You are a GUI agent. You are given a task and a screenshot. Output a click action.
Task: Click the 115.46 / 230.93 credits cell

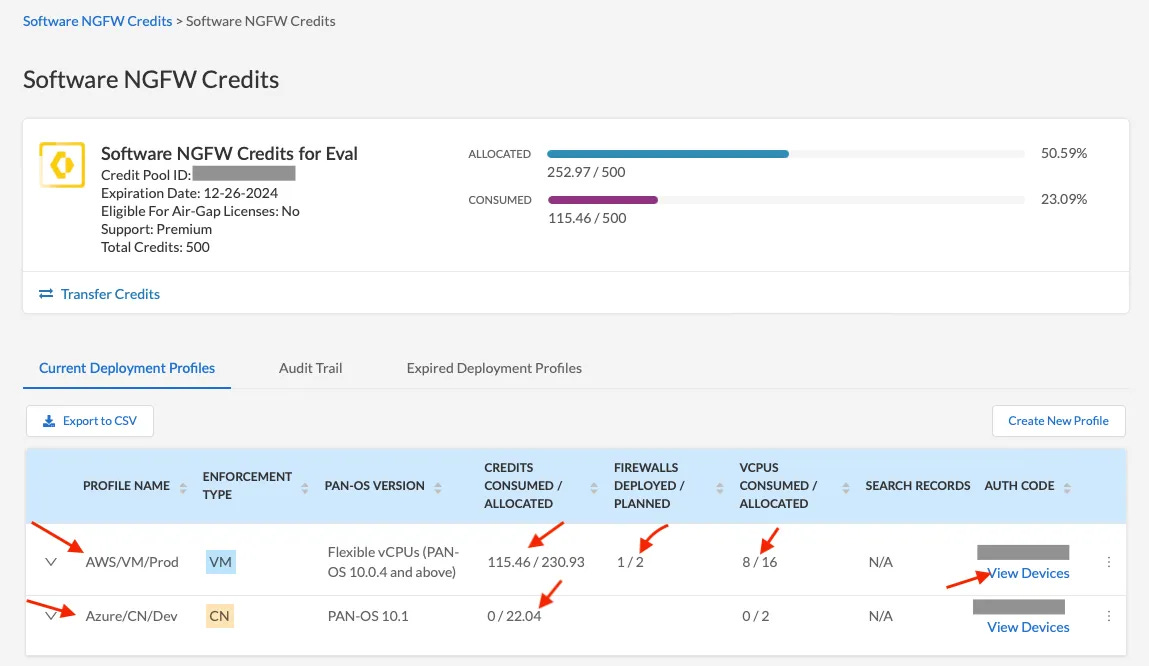536,562
